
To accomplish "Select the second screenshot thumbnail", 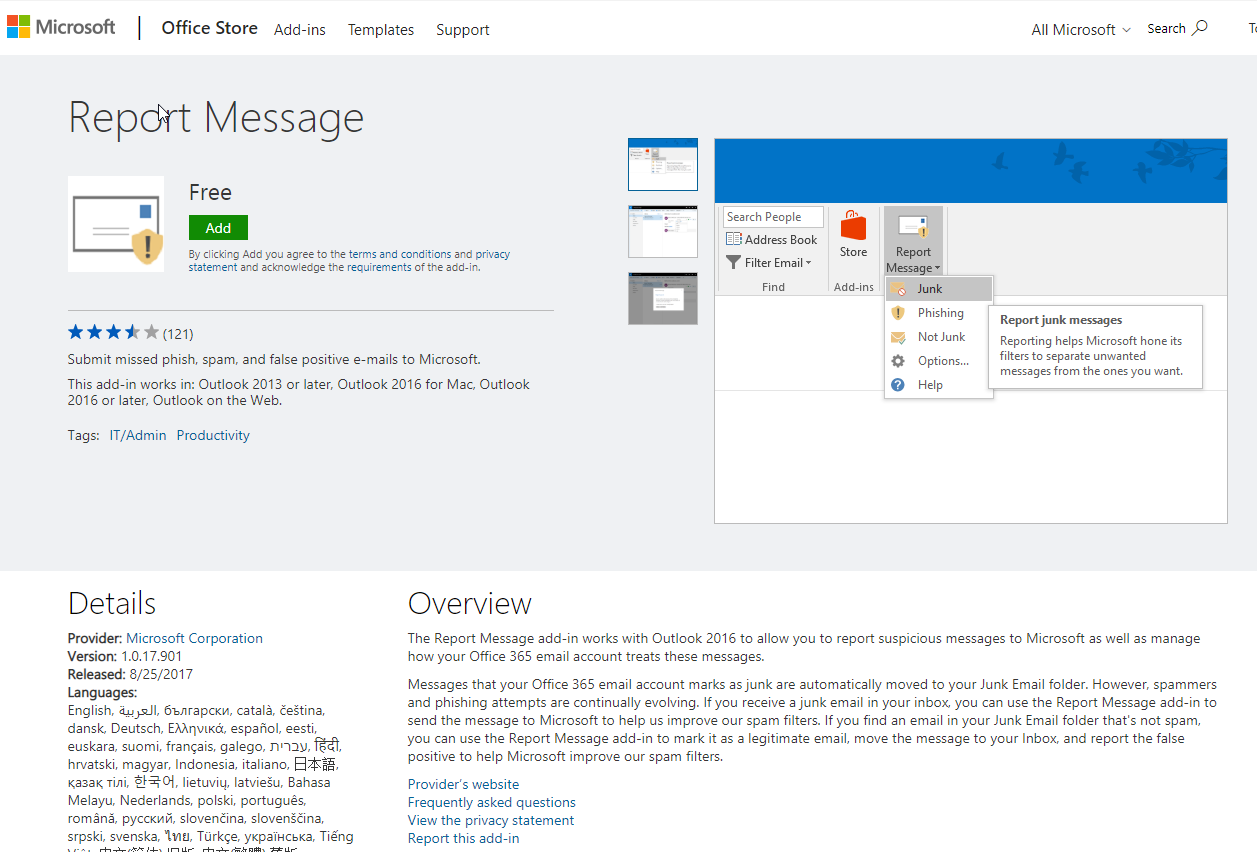I will click(x=663, y=231).
